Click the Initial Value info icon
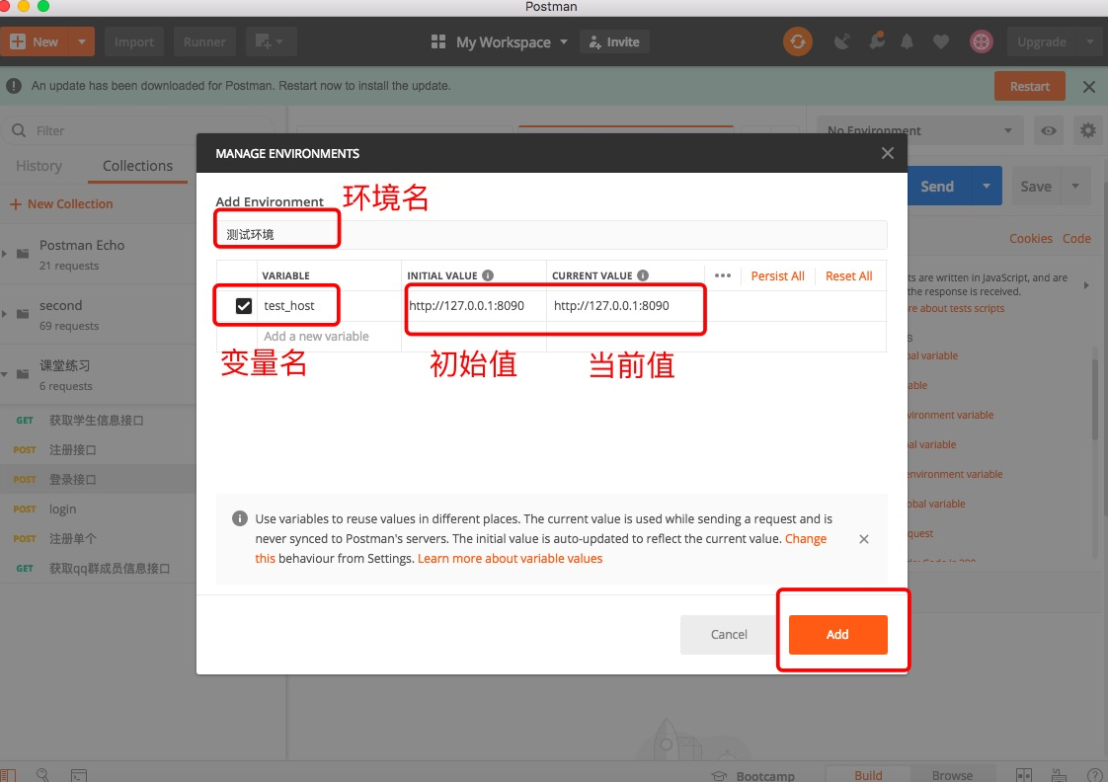This screenshot has width=1108, height=782. (x=488, y=276)
